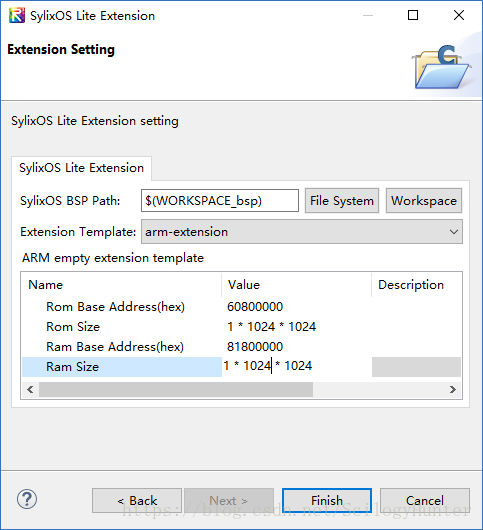Click the Ram Size value edit field
Image resolution: width=483 pixels, height=530 pixels.
click(x=296, y=366)
